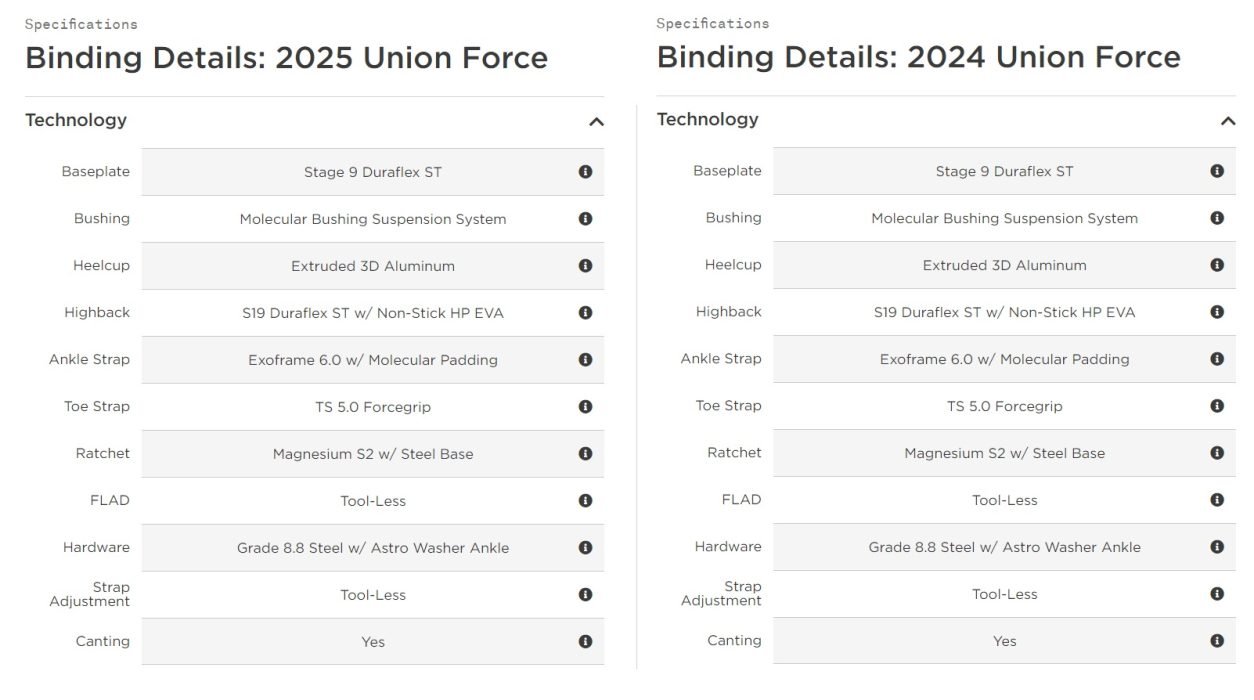Click the Technology header on the 2025 table
1254x700 pixels.
pos(75,120)
